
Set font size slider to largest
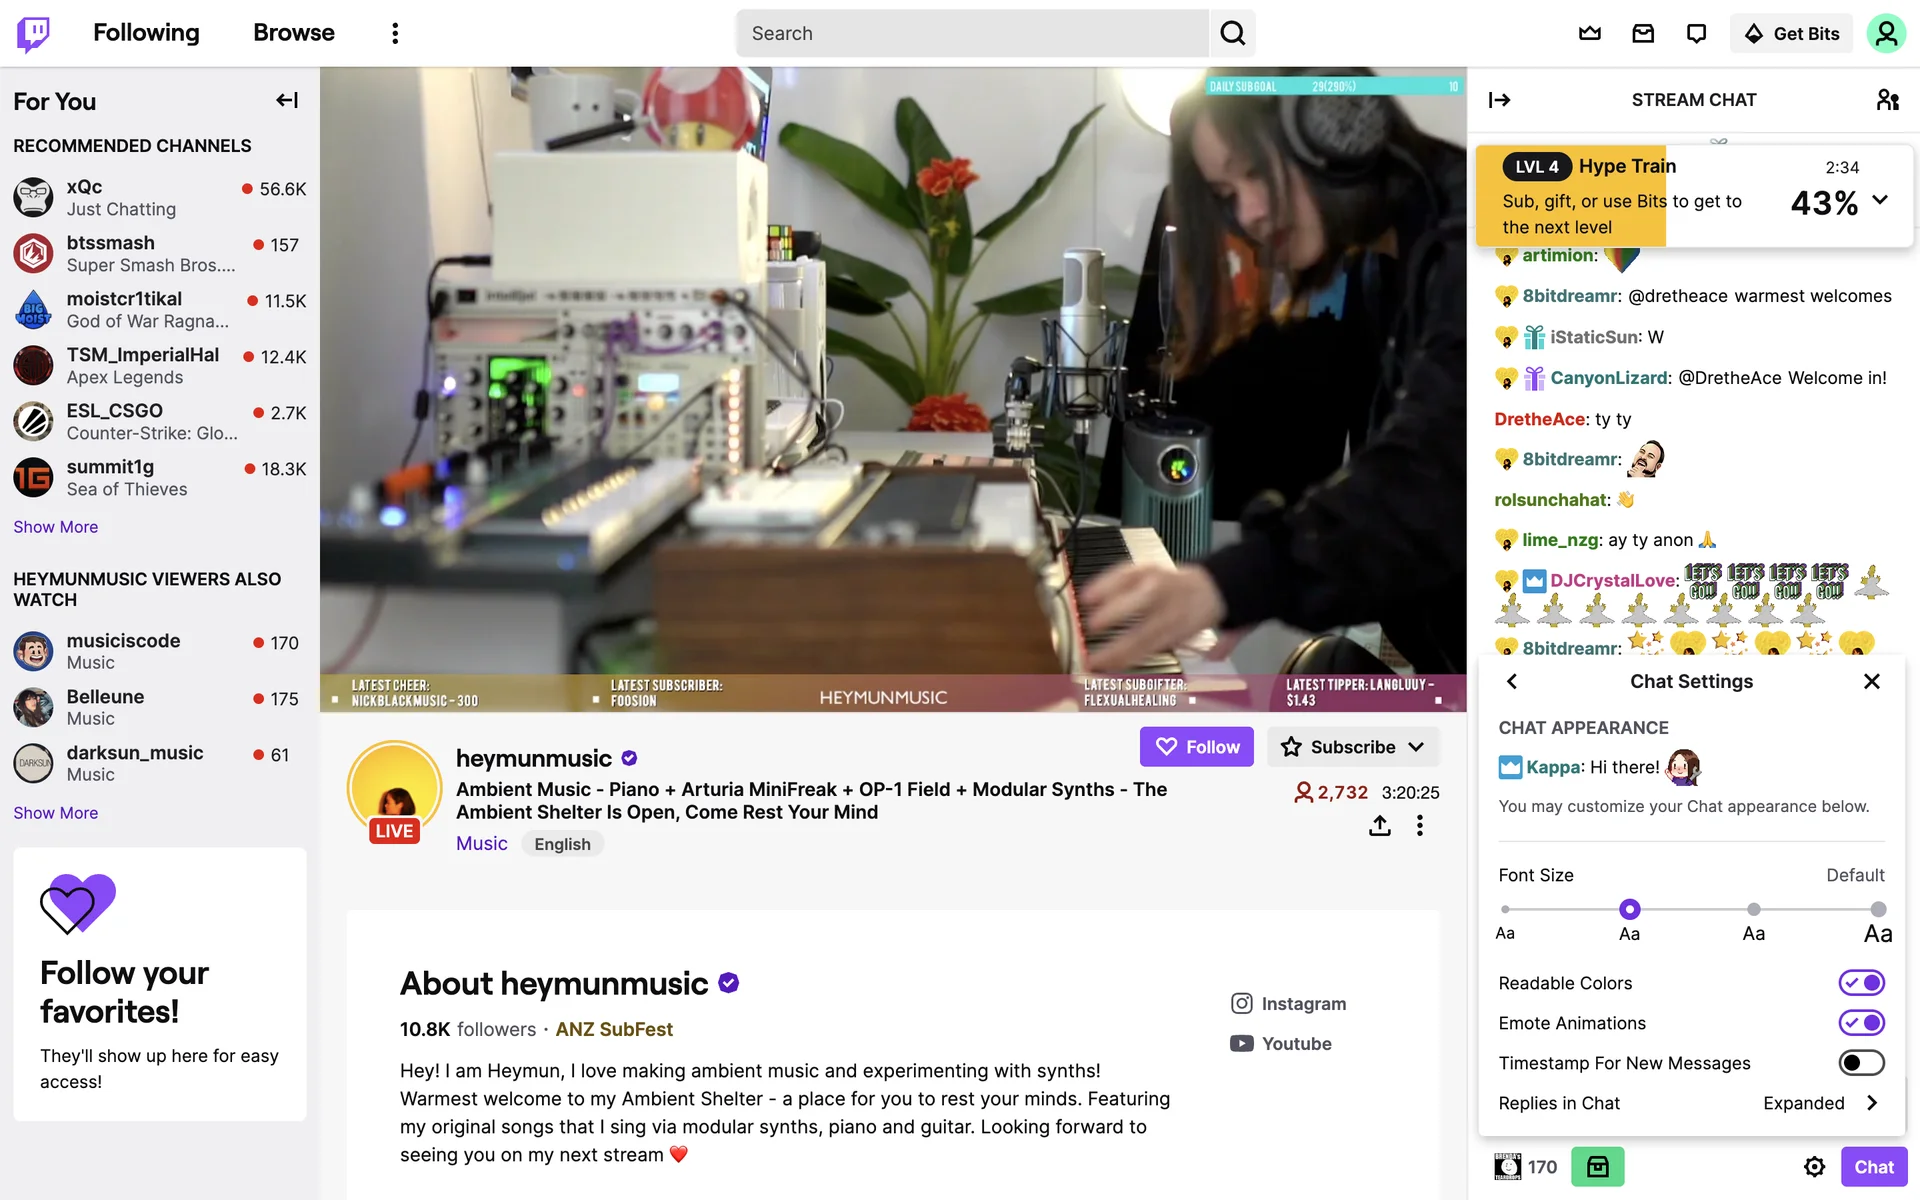pyautogui.click(x=1878, y=909)
